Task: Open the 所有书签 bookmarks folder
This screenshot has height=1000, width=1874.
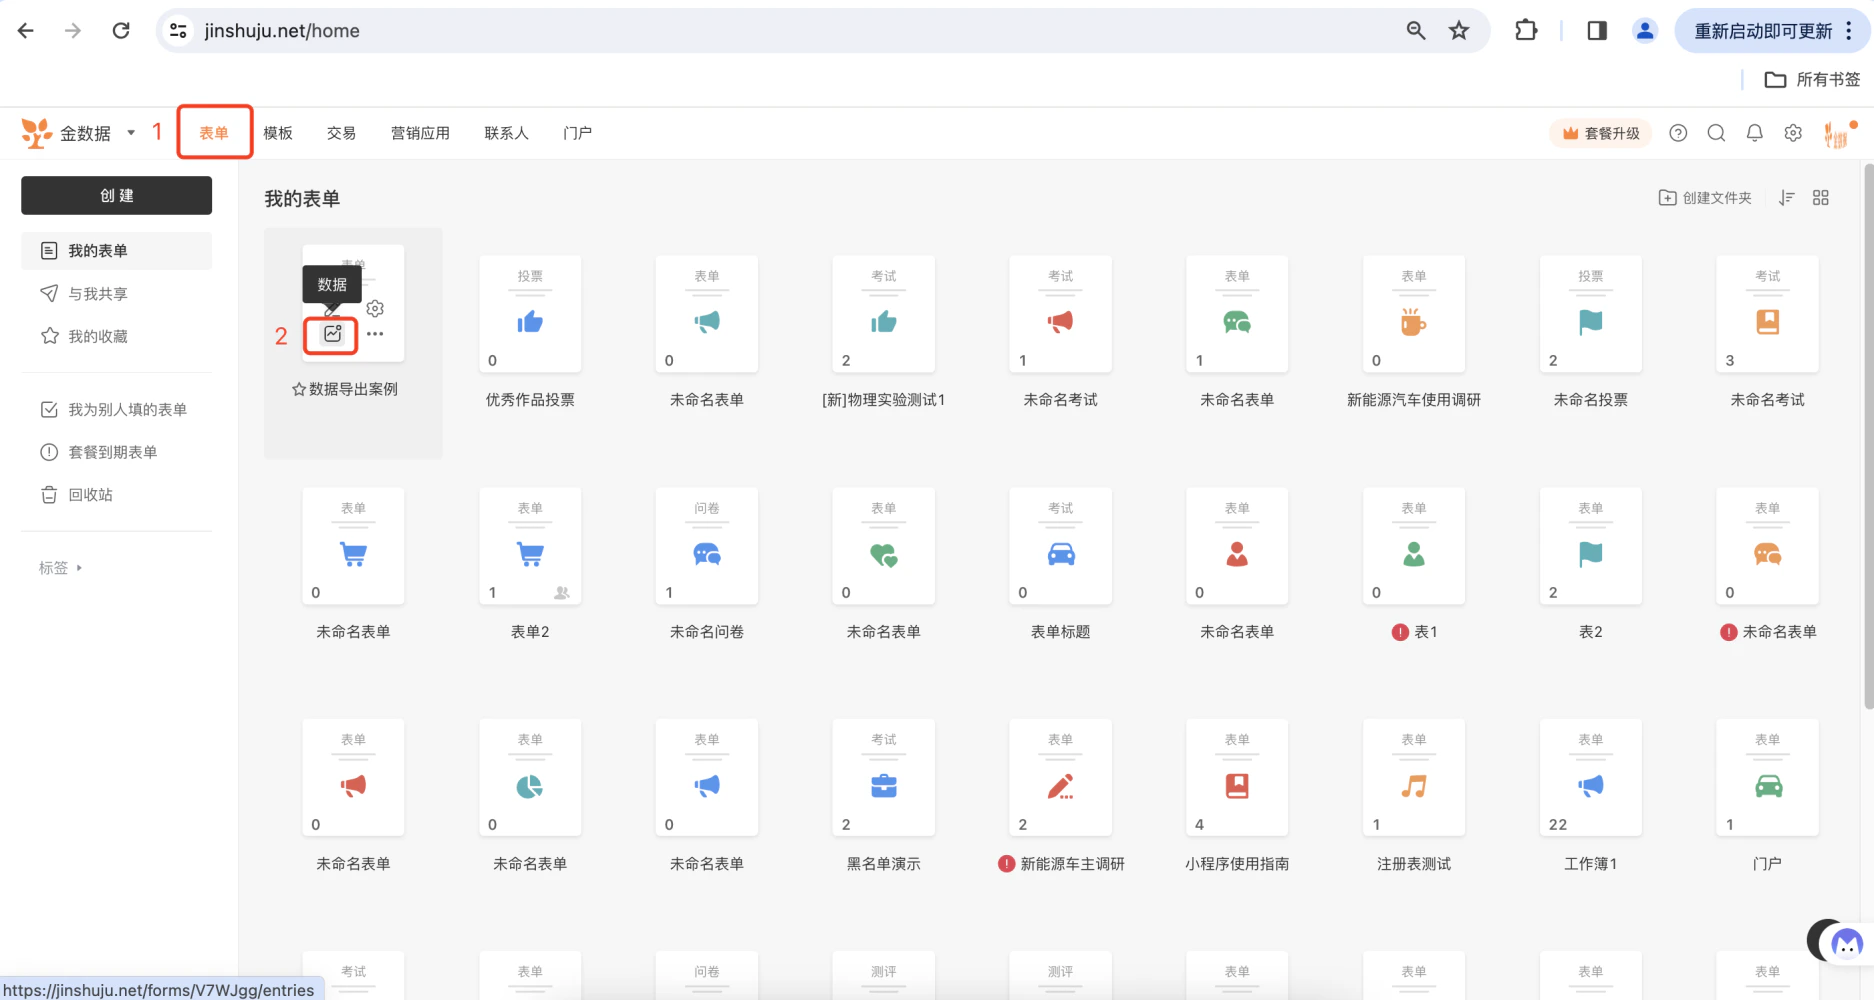Action: 1812,80
